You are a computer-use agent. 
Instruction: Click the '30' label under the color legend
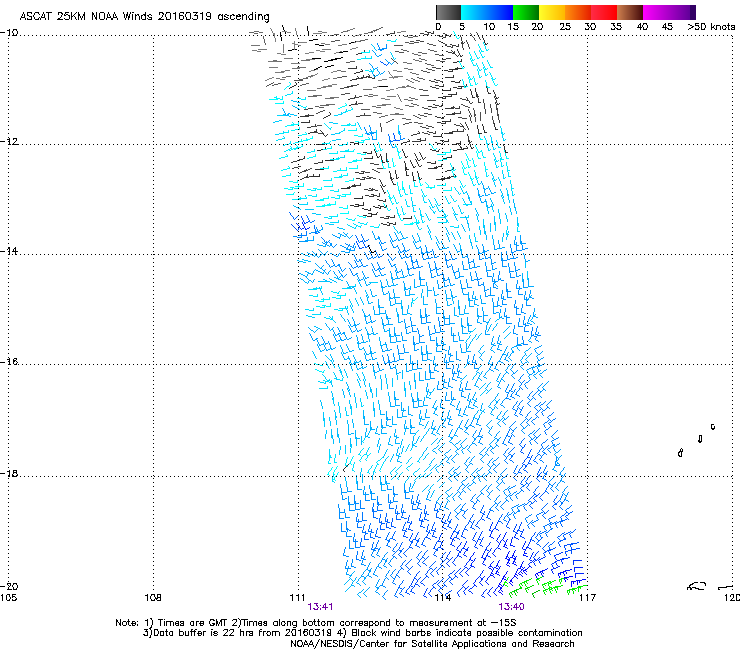coord(590,27)
